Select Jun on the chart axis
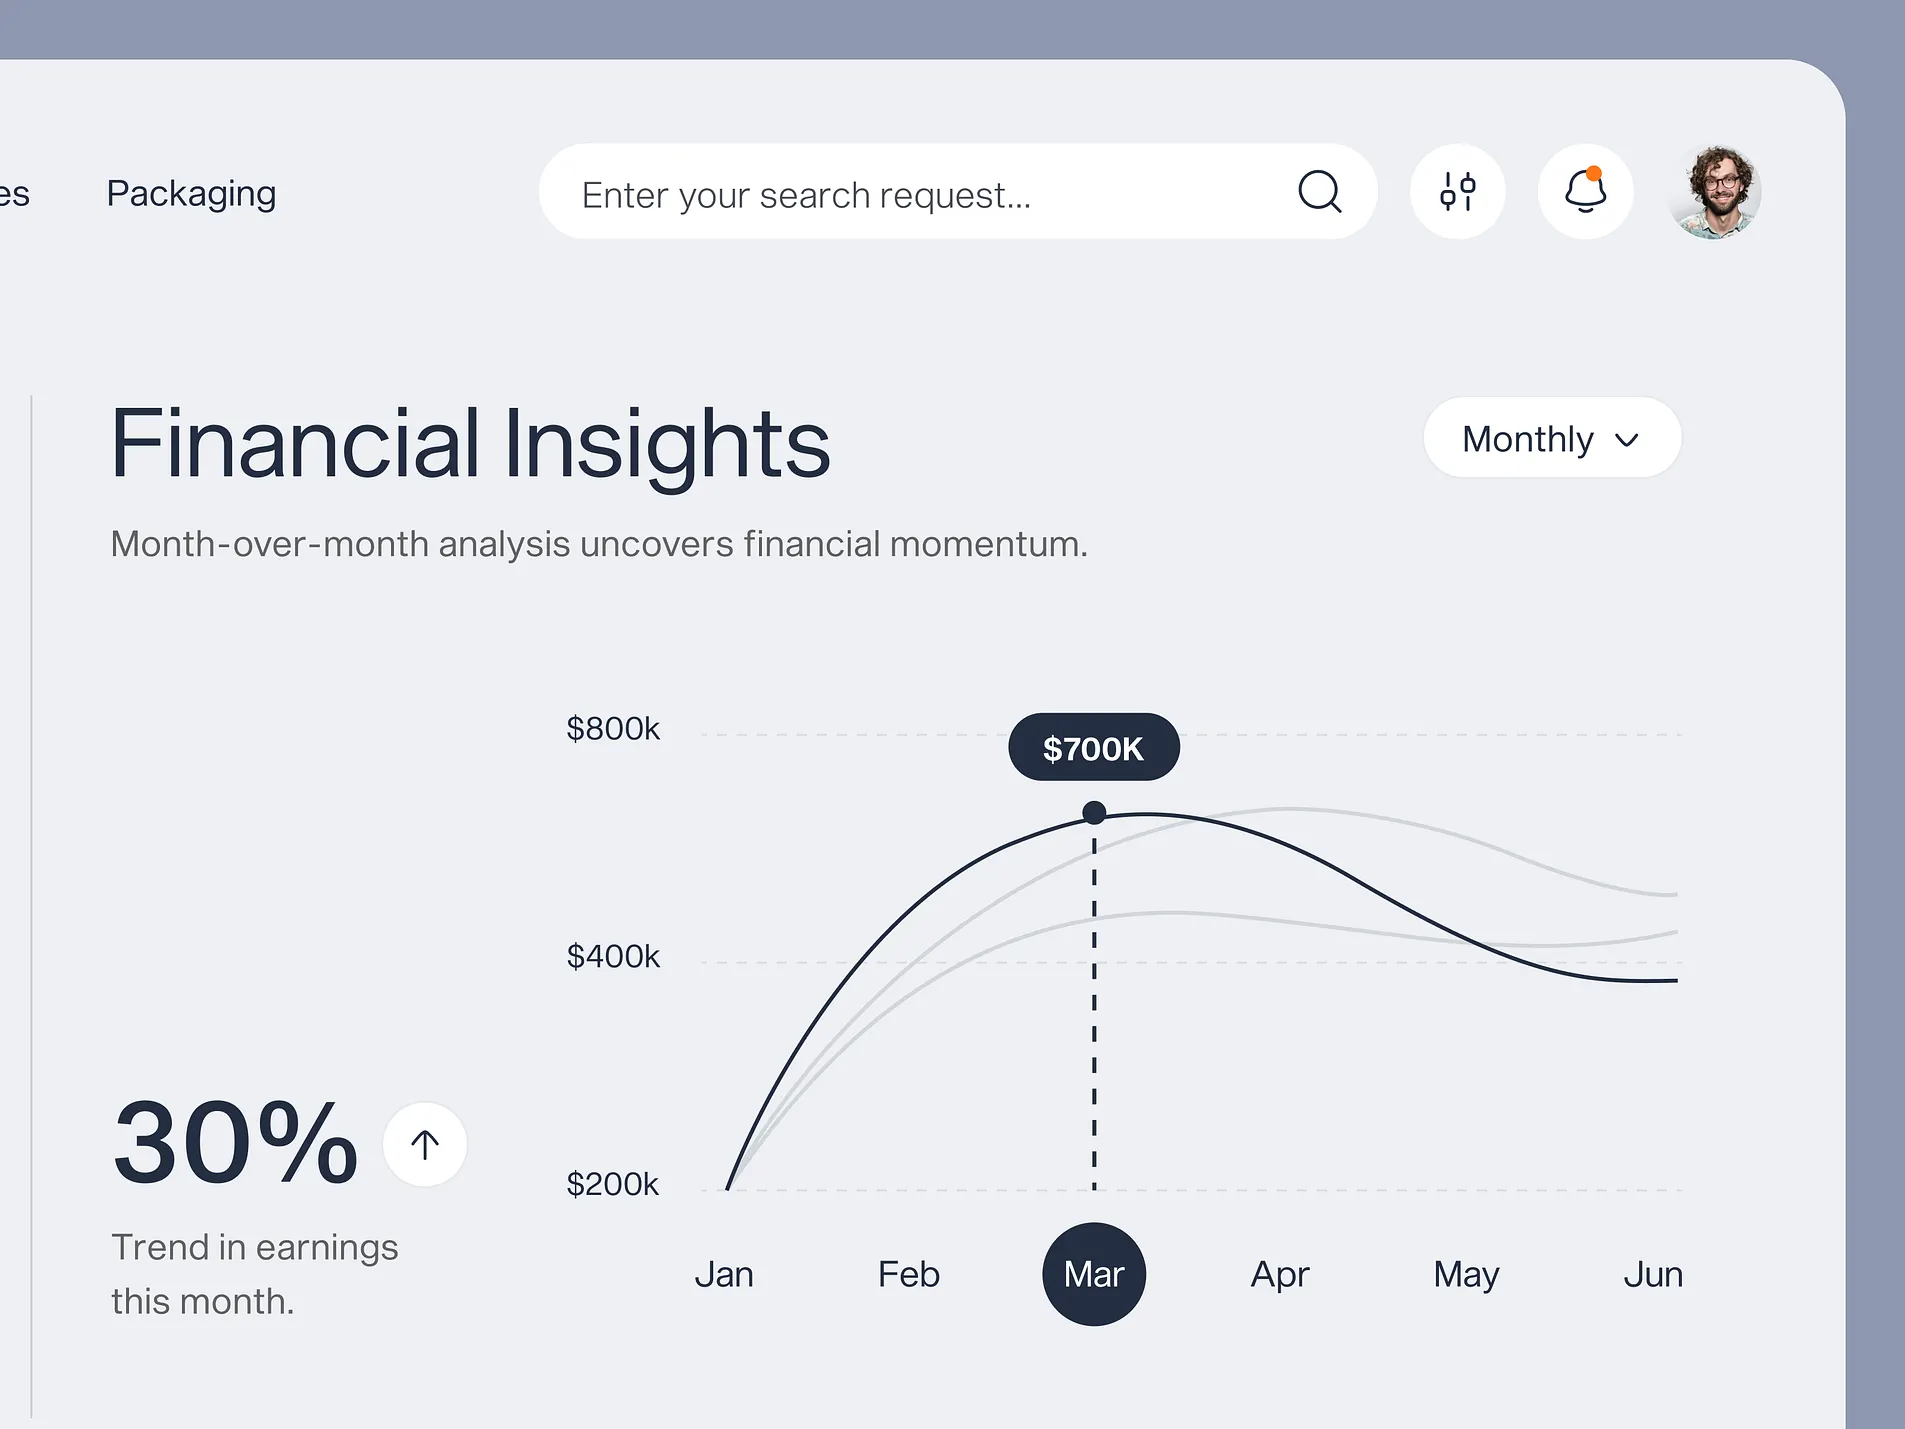 (x=1653, y=1274)
